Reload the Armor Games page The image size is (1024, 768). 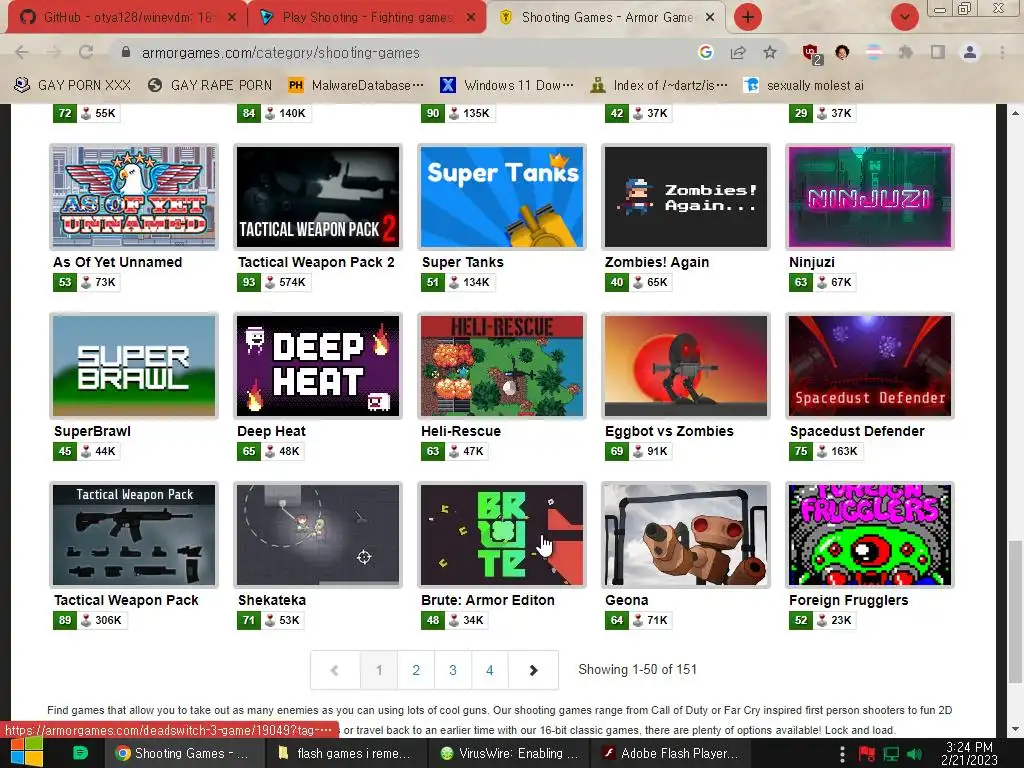pyautogui.click(x=86, y=52)
